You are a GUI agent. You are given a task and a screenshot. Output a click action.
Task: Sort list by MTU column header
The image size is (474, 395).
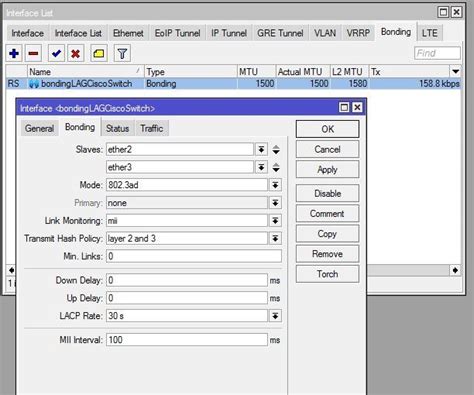click(257, 72)
